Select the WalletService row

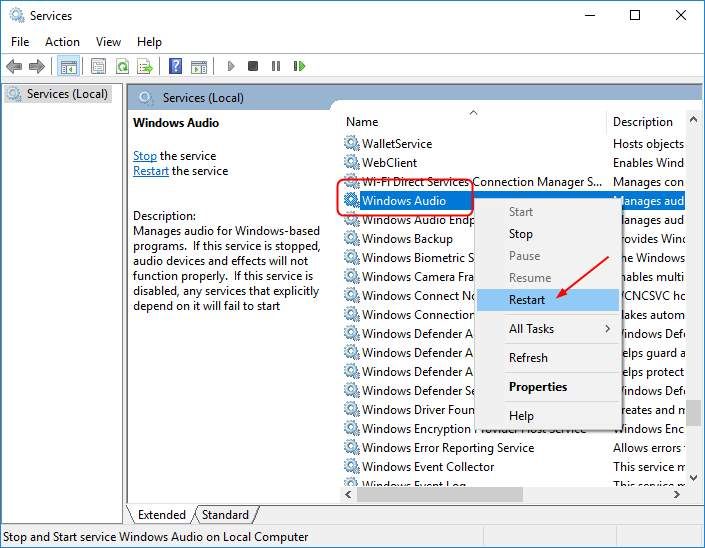(x=513, y=143)
